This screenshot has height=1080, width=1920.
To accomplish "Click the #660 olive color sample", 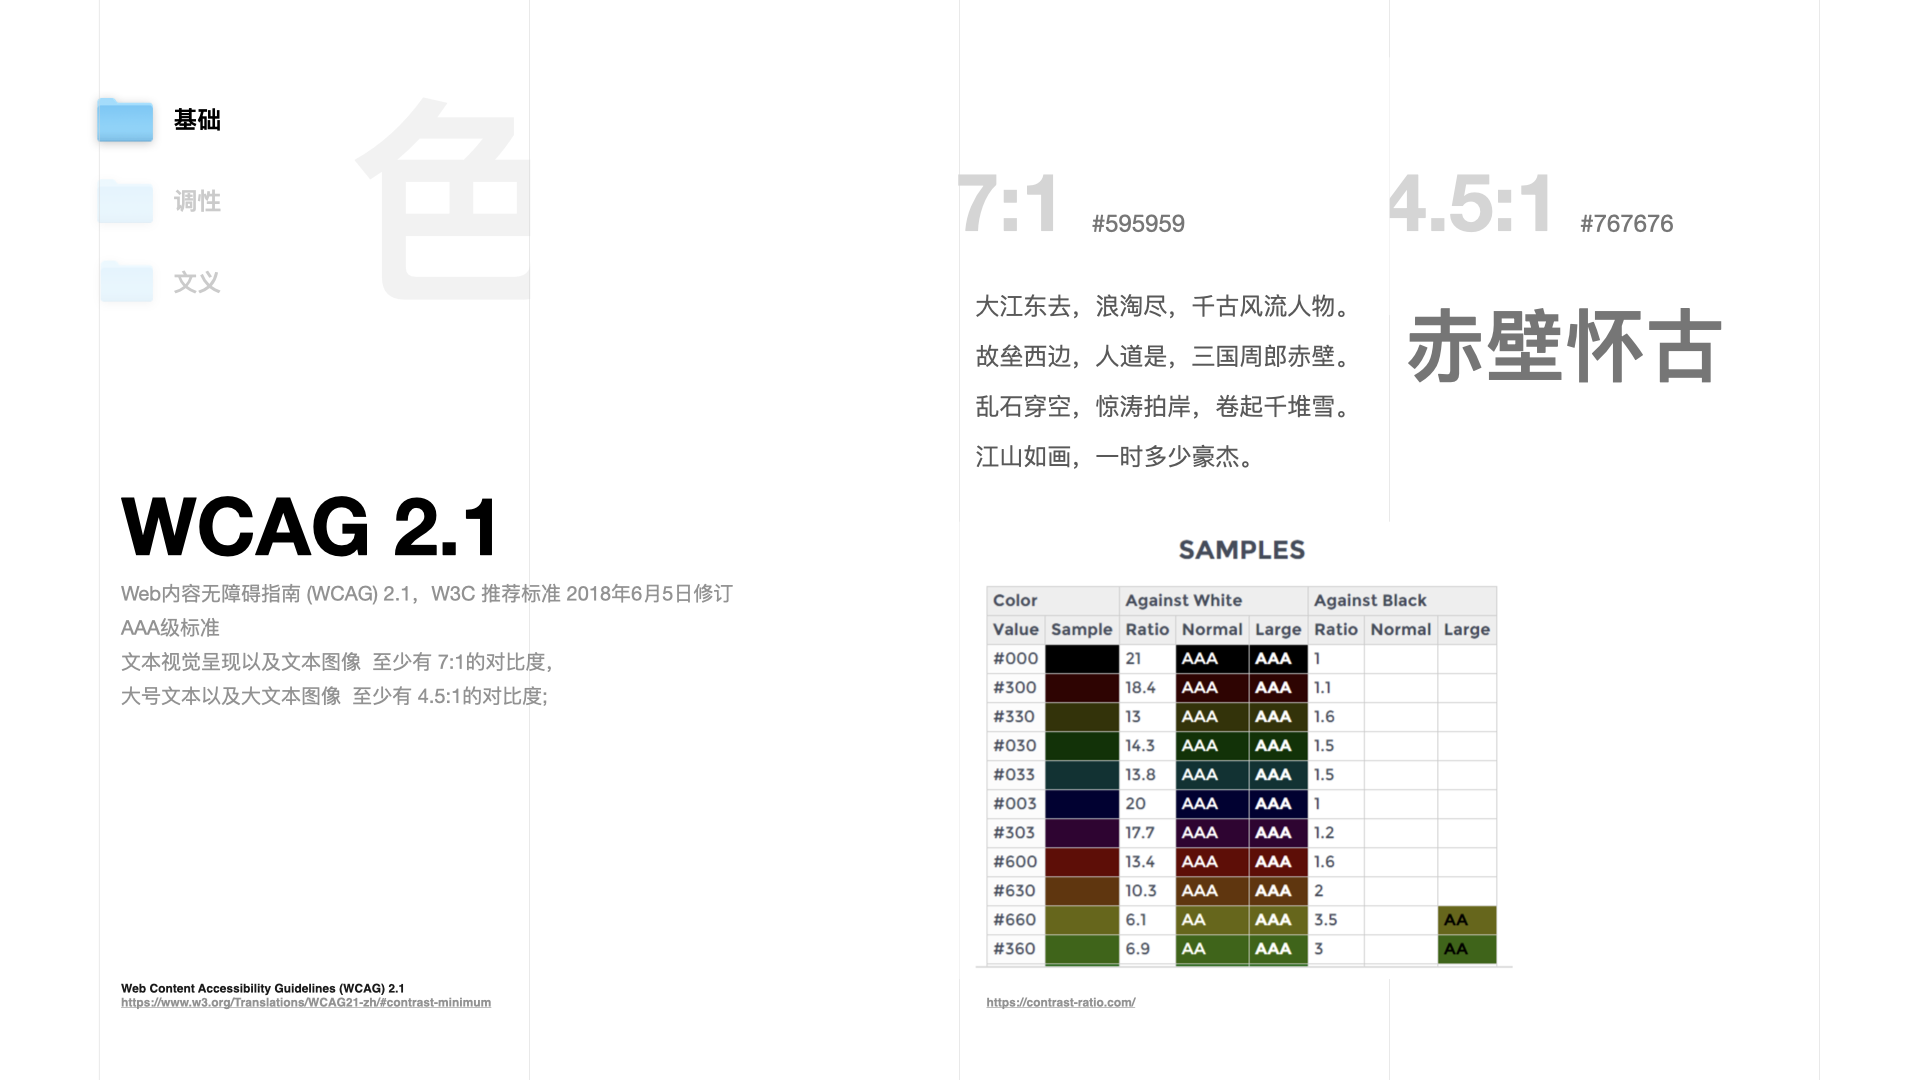I will [1082, 919].
